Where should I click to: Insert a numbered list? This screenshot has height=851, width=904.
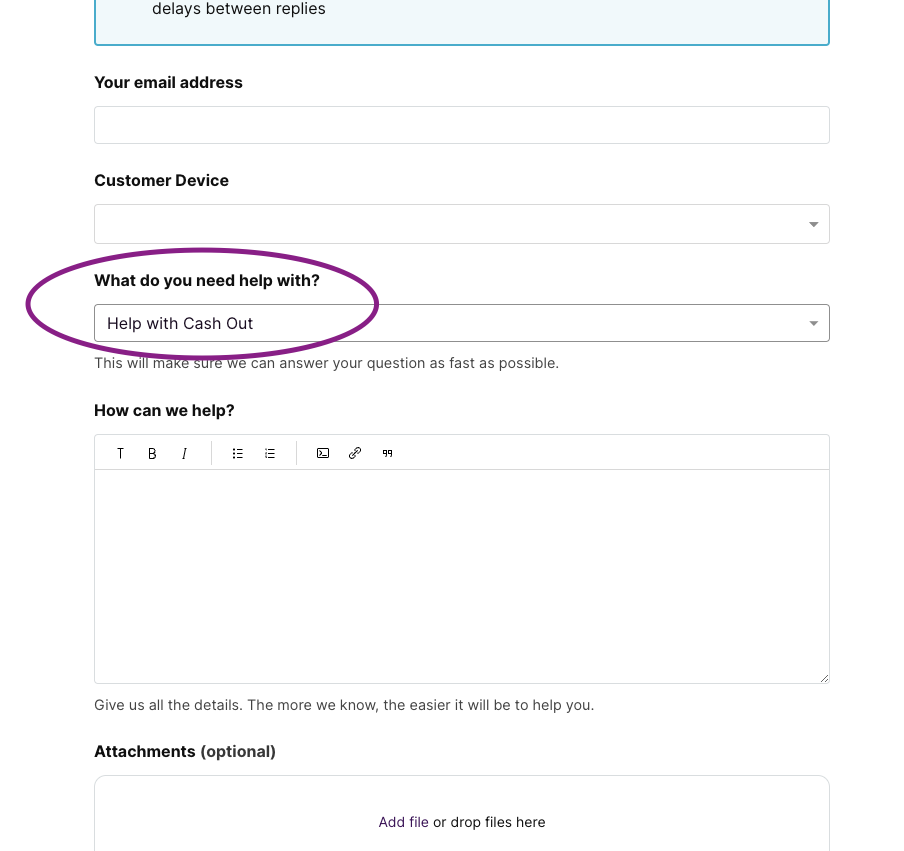pos(269,453)
